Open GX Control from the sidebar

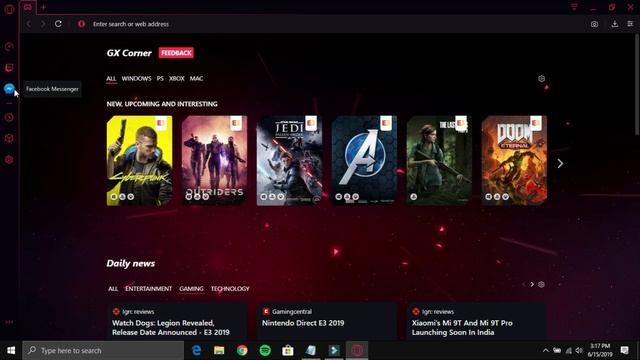coord(9,47)
